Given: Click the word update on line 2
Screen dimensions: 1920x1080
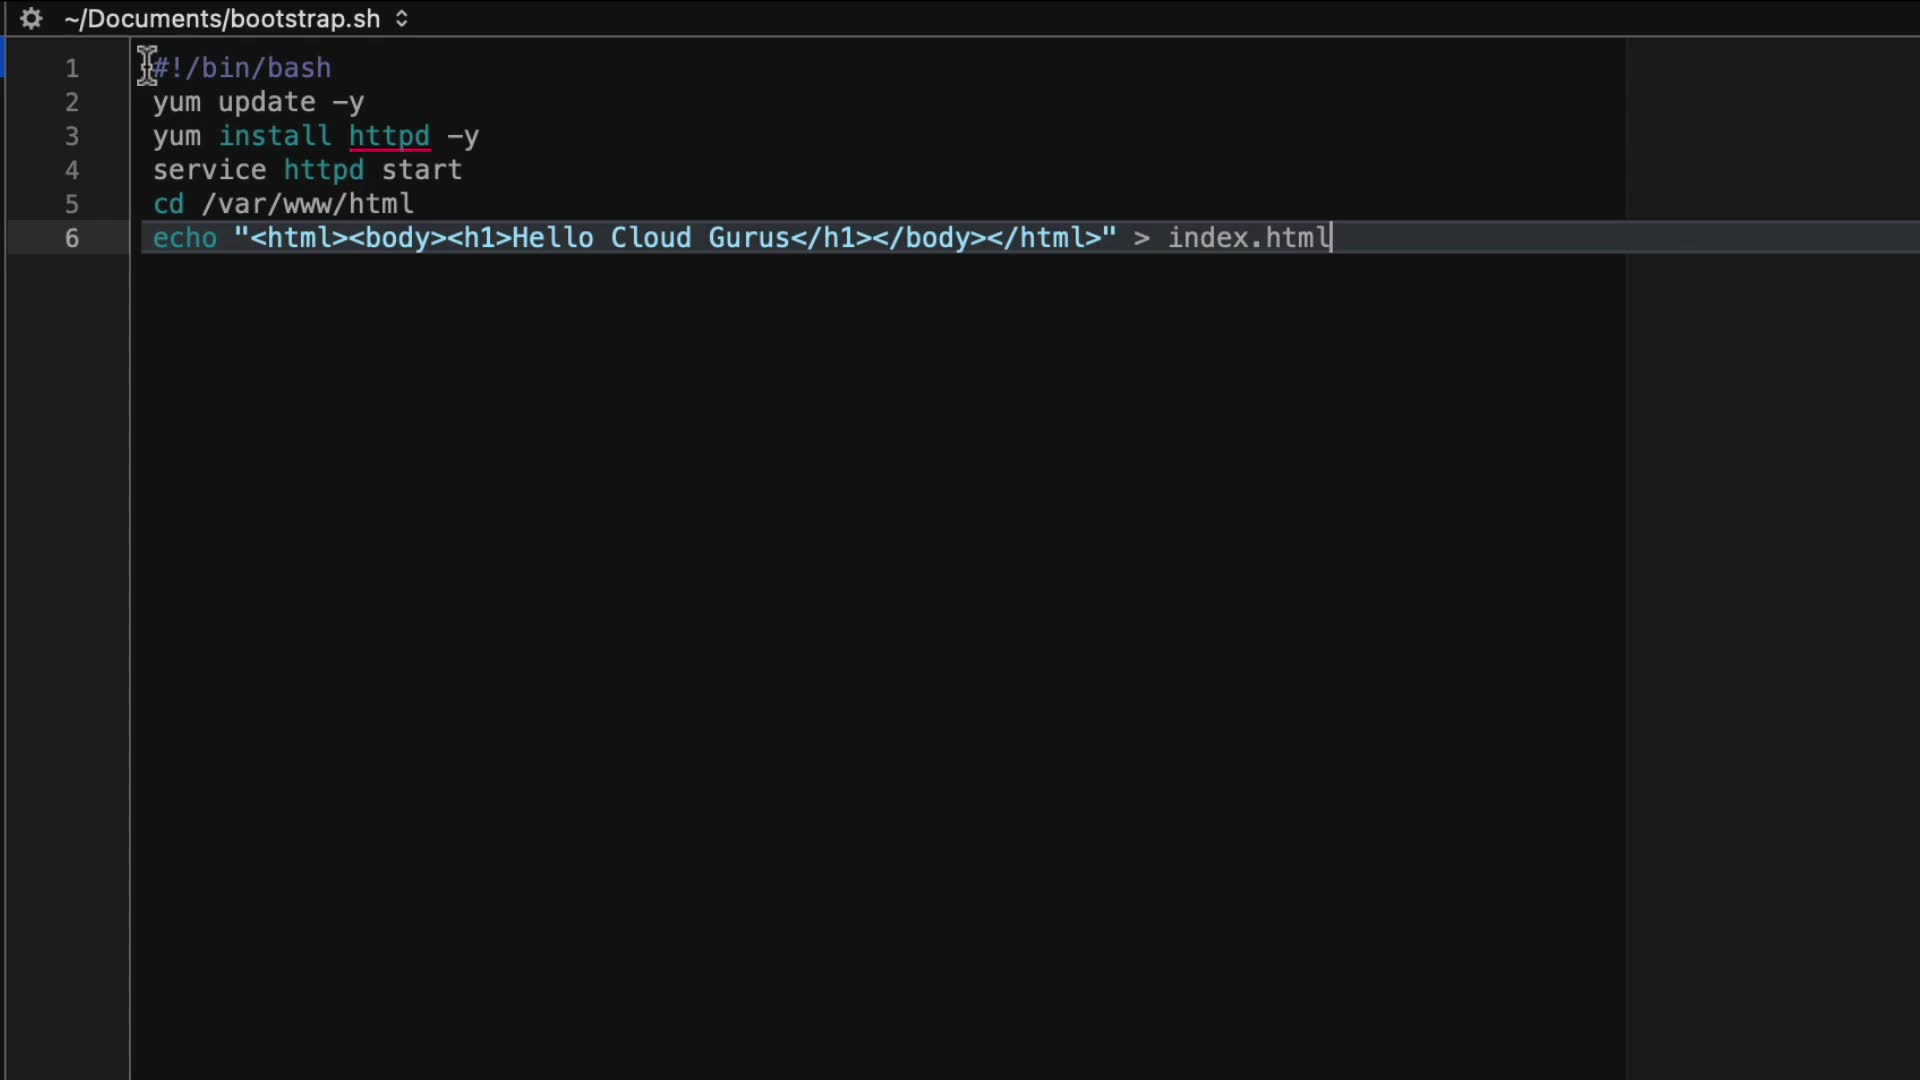Looking at the screenshot, I should coord(266,102).
